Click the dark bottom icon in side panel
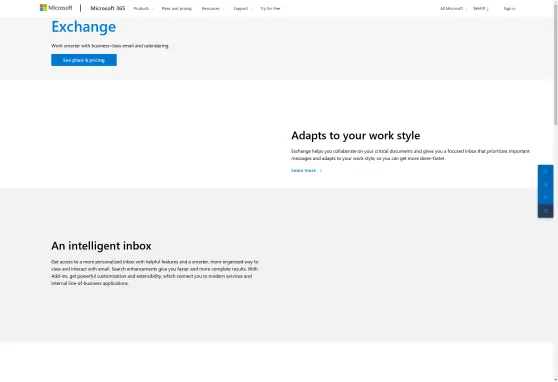The image size is (558, 382). click(x=546, y=211)
